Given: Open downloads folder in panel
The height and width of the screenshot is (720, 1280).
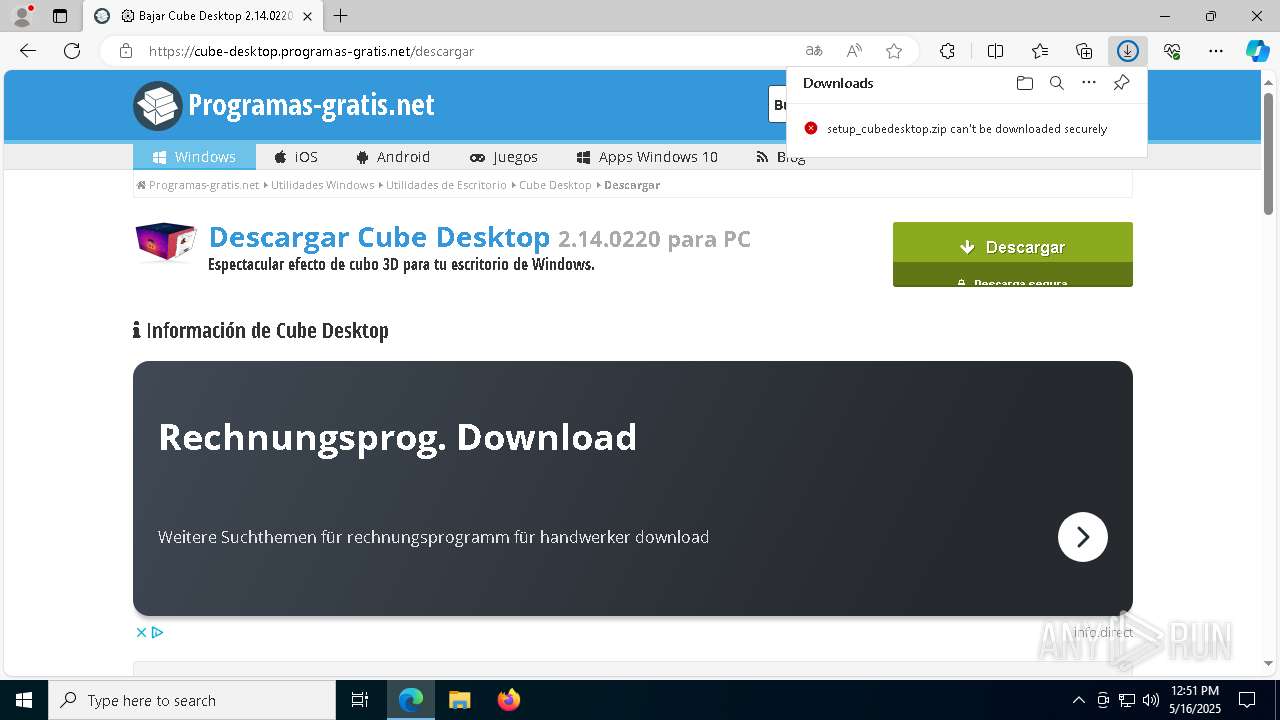Looking at the screenshot, I should click(x=1024, y=83).
